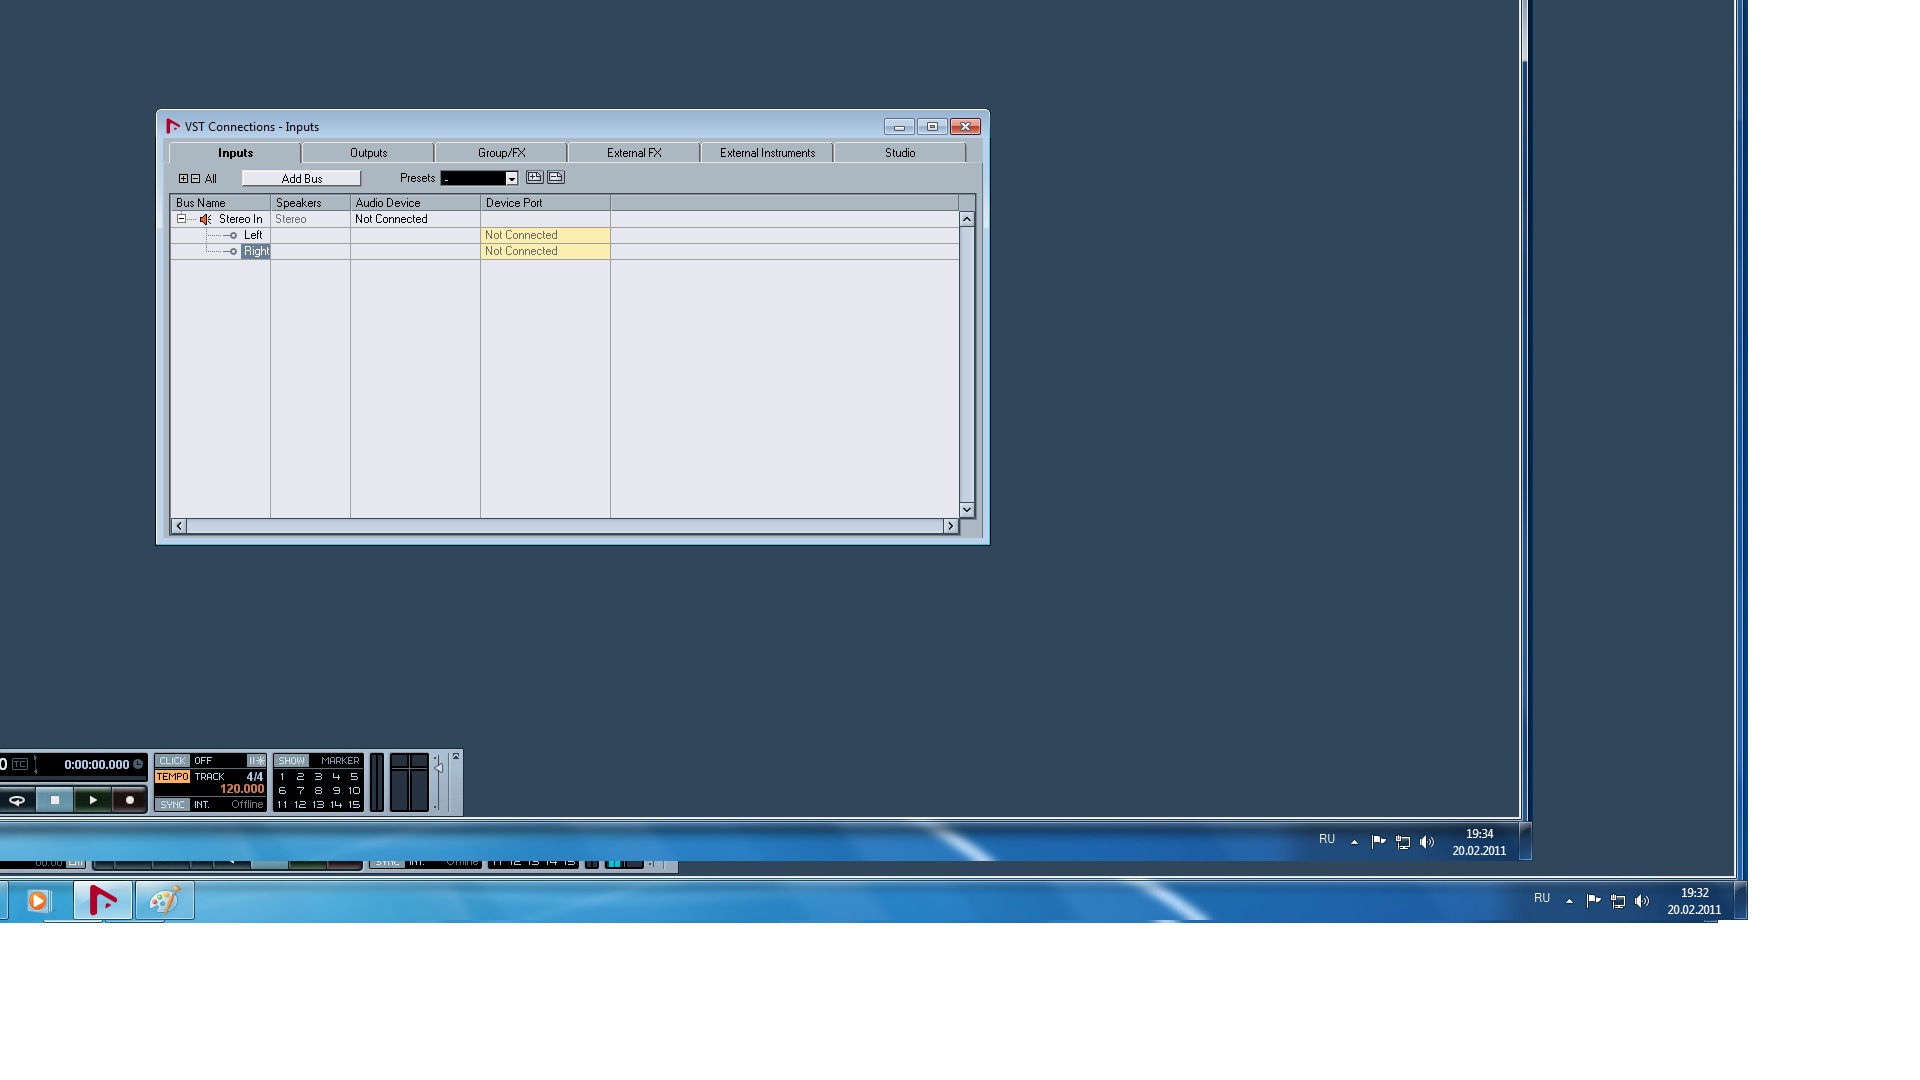Open the External Instruments tab
Screen dimensions: 1920x1080
(767, 153)
